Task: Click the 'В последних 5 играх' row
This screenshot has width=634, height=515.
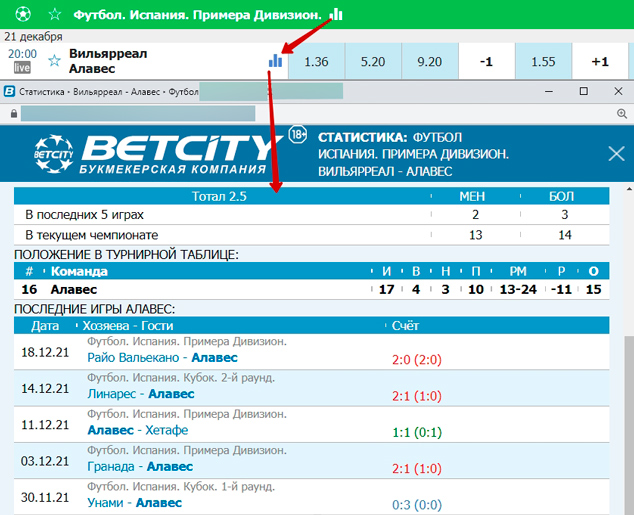Action: coord(311,215)
